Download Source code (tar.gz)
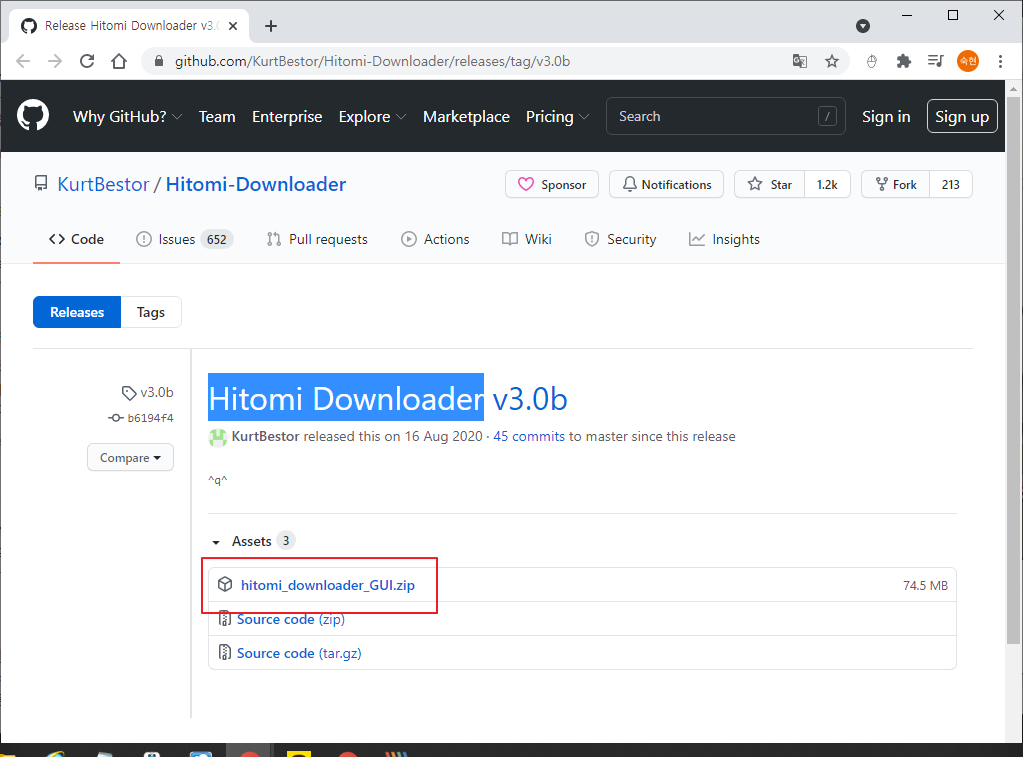This screenshot has height=757, width=1023. [x=299, y=653]
